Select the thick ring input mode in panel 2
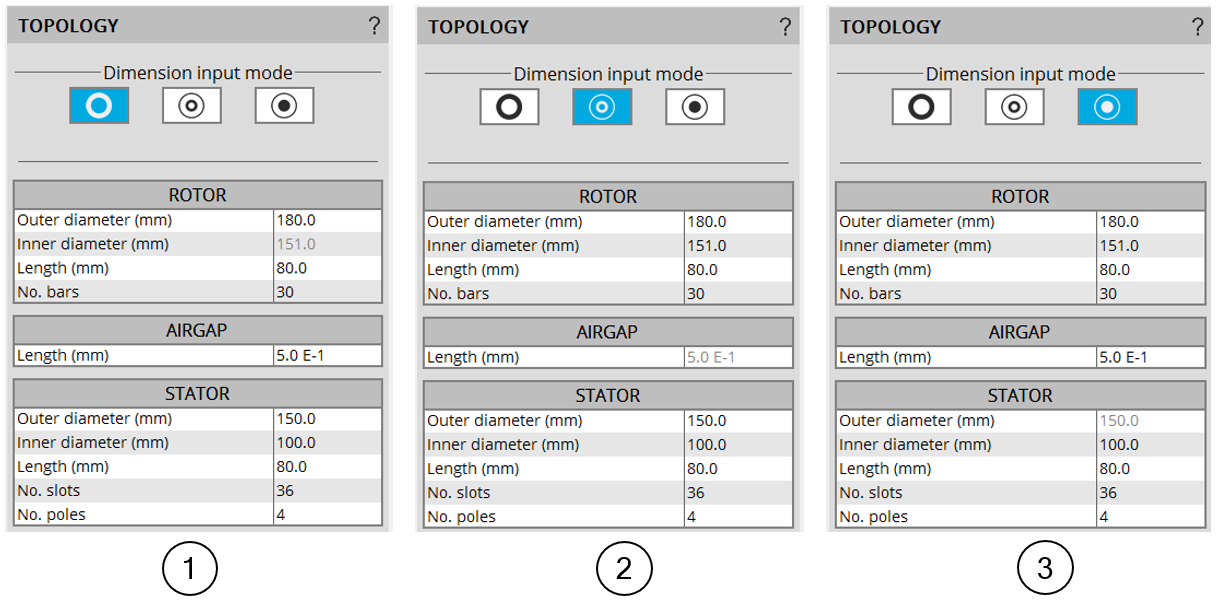This screenshot has height=604, width=1221. [509, 107]
